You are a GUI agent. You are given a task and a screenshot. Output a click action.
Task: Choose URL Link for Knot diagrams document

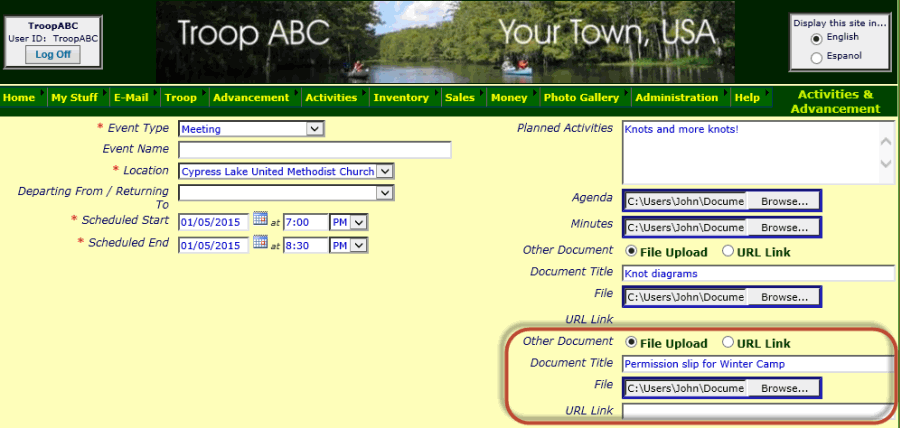coord(728,251)
